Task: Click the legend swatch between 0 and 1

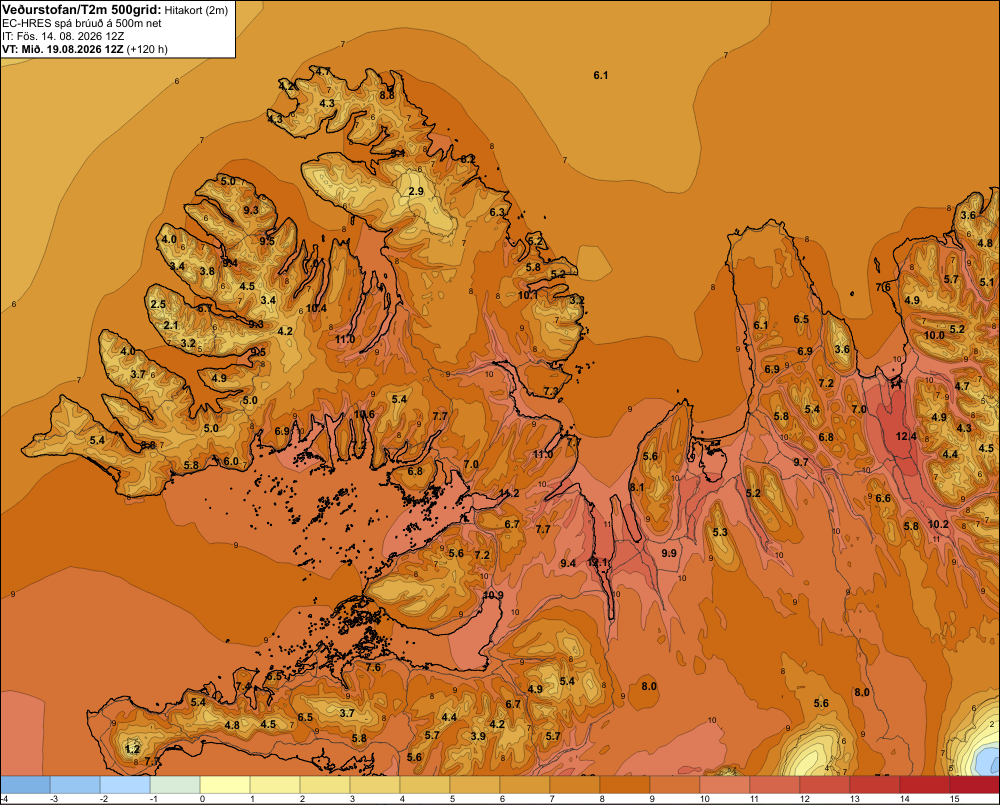Action: click(x=224, y=784)
